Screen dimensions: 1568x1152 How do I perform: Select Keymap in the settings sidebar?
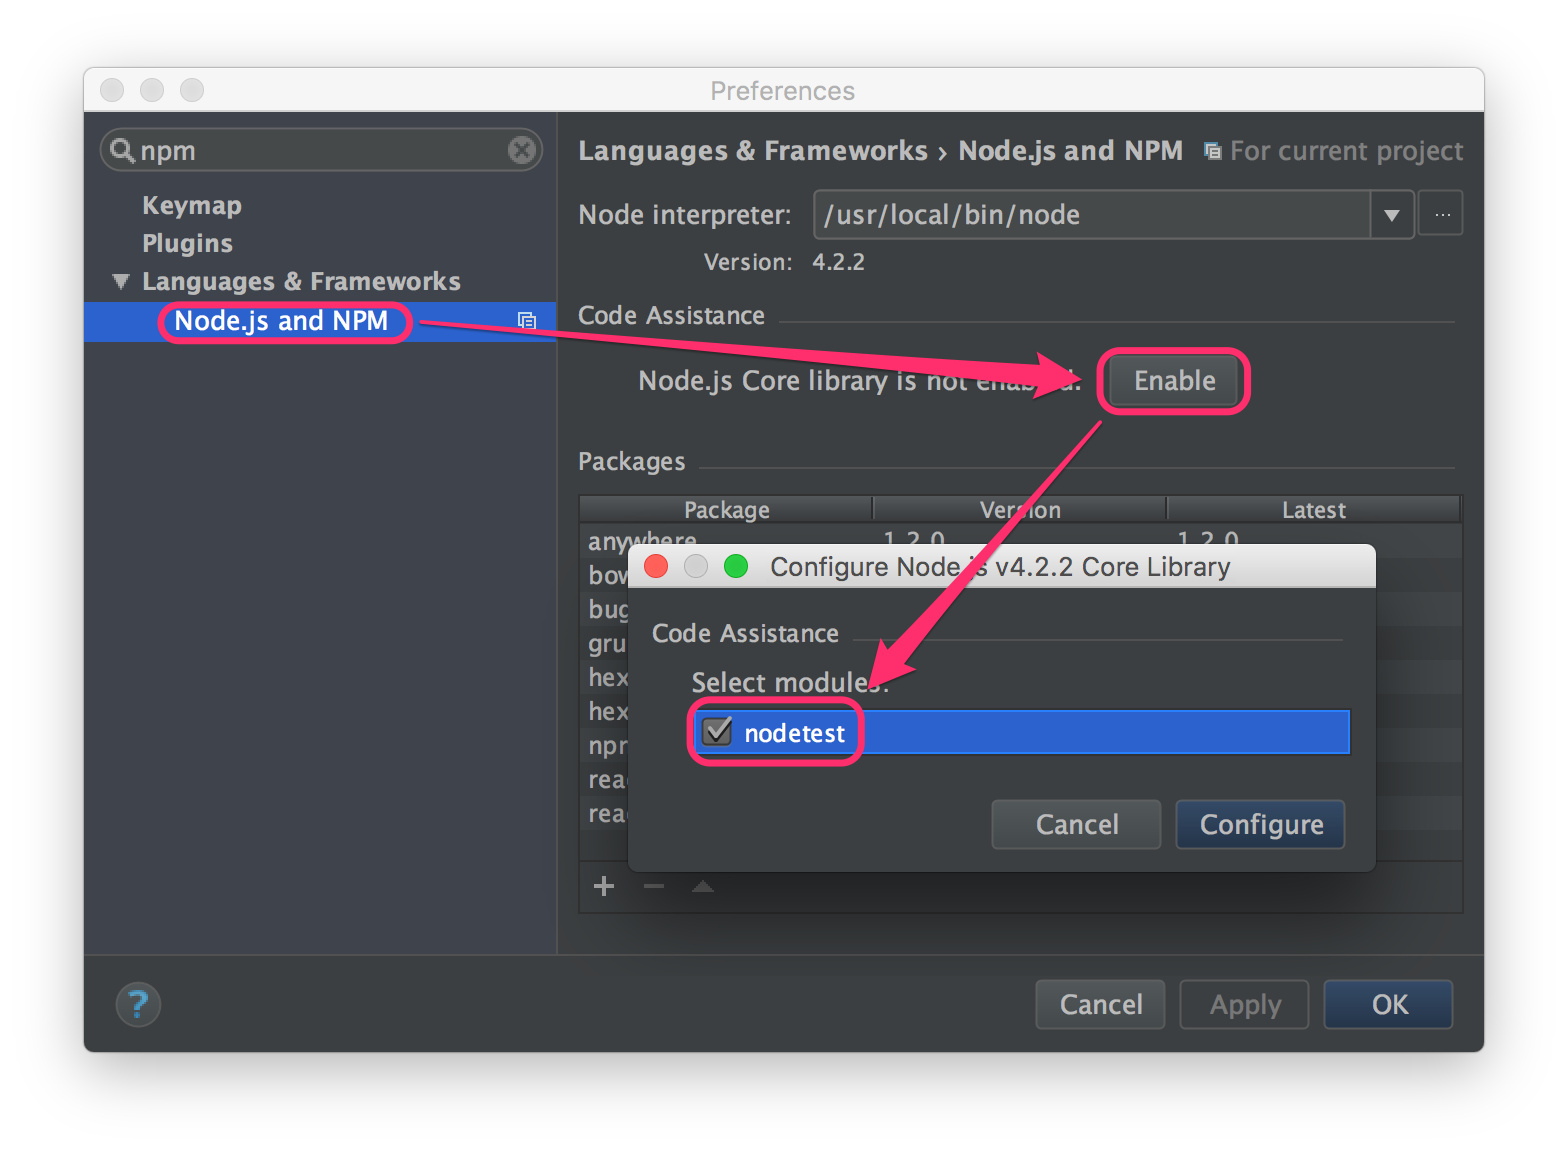pyautogui.click(x=192, y=205)
